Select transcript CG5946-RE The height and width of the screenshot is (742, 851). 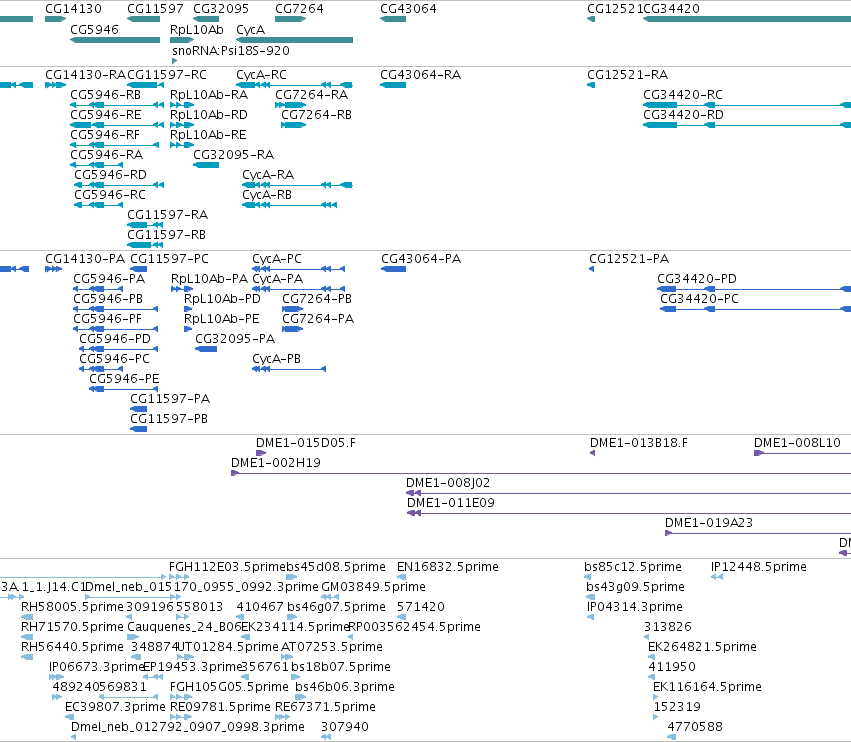click(x=106, y=115)
